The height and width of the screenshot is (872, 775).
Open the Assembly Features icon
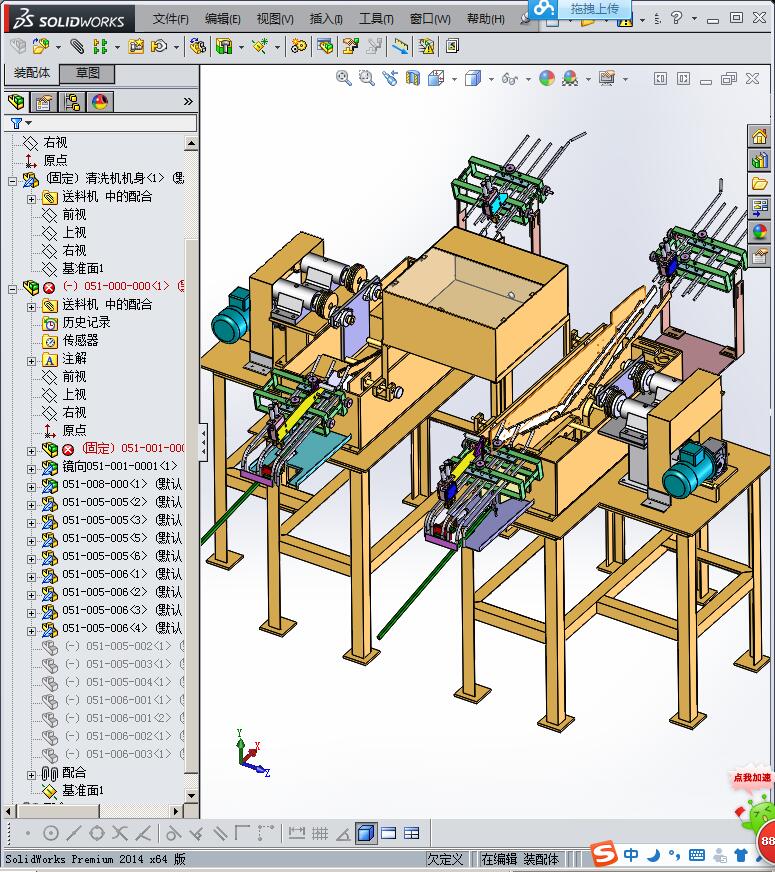tap(224, 46)
